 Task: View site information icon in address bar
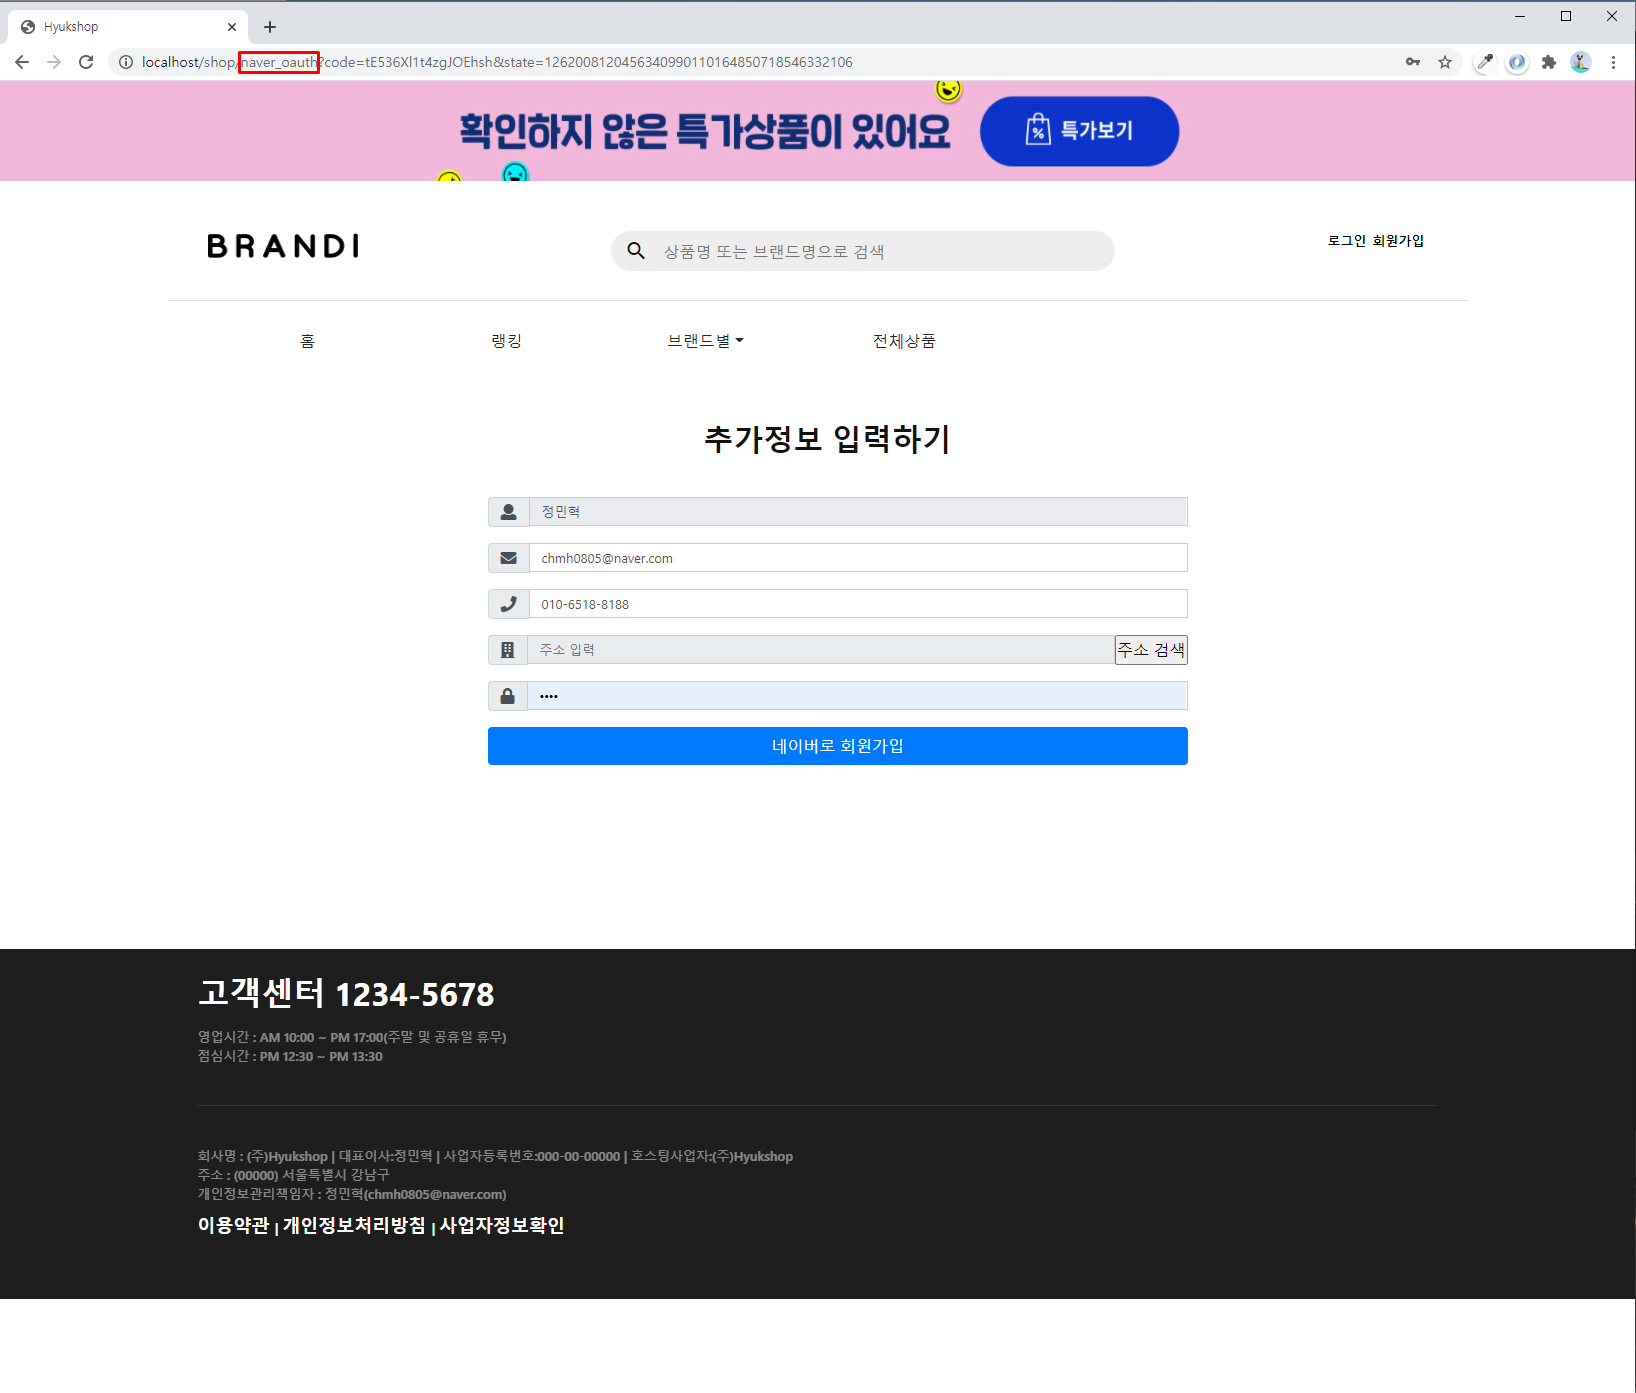pos(126,62)
